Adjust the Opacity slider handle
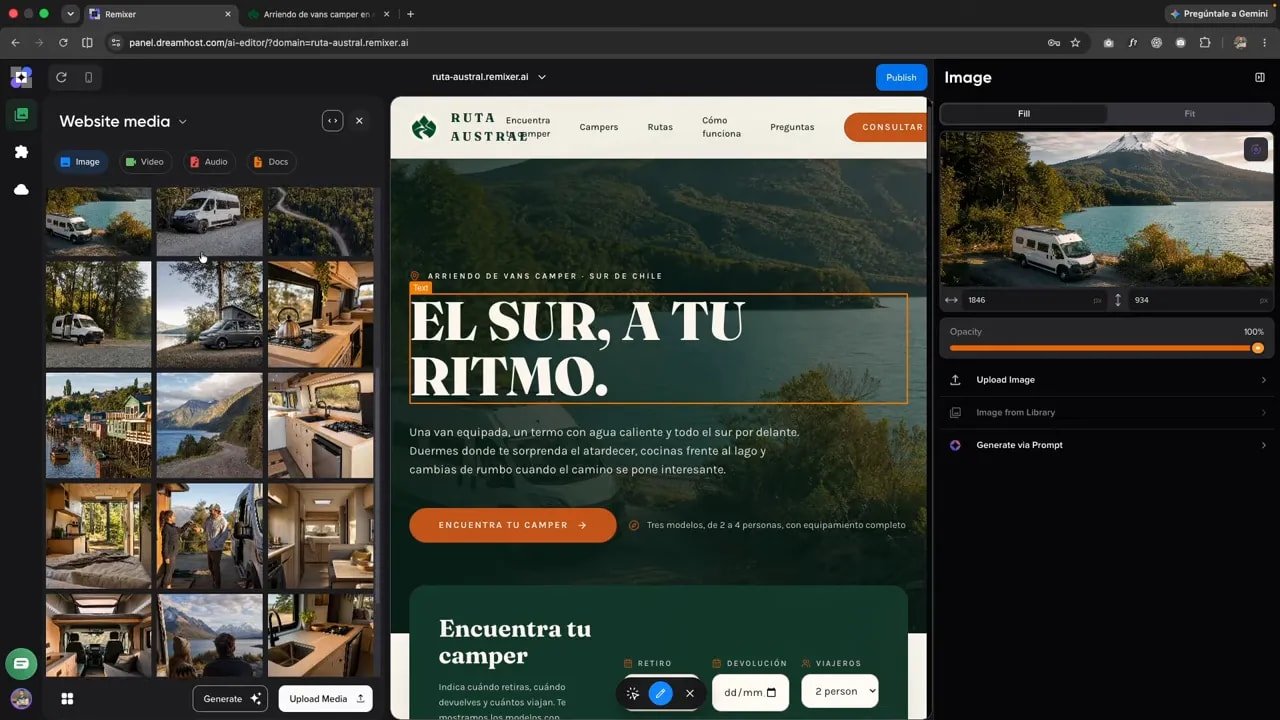The width and height of the screenshot is (1280, 720). point(1258,348)
